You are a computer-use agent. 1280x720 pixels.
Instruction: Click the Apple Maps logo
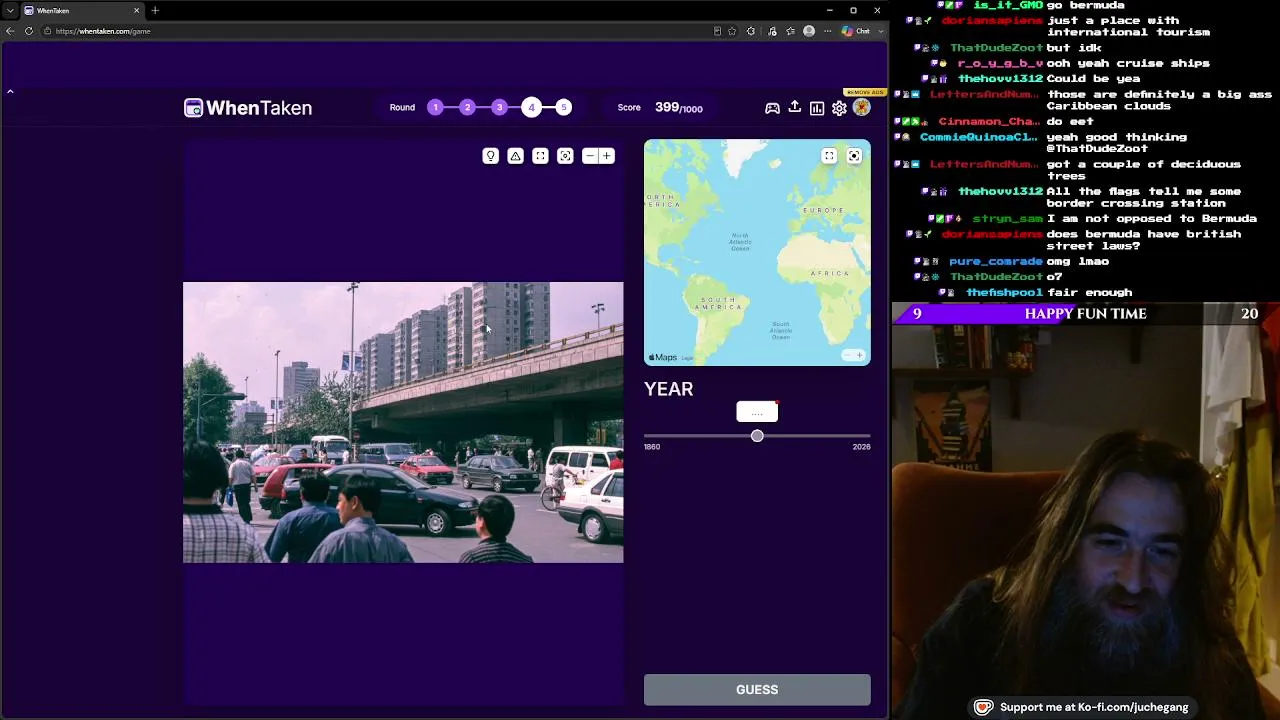[x=663, y=357]
